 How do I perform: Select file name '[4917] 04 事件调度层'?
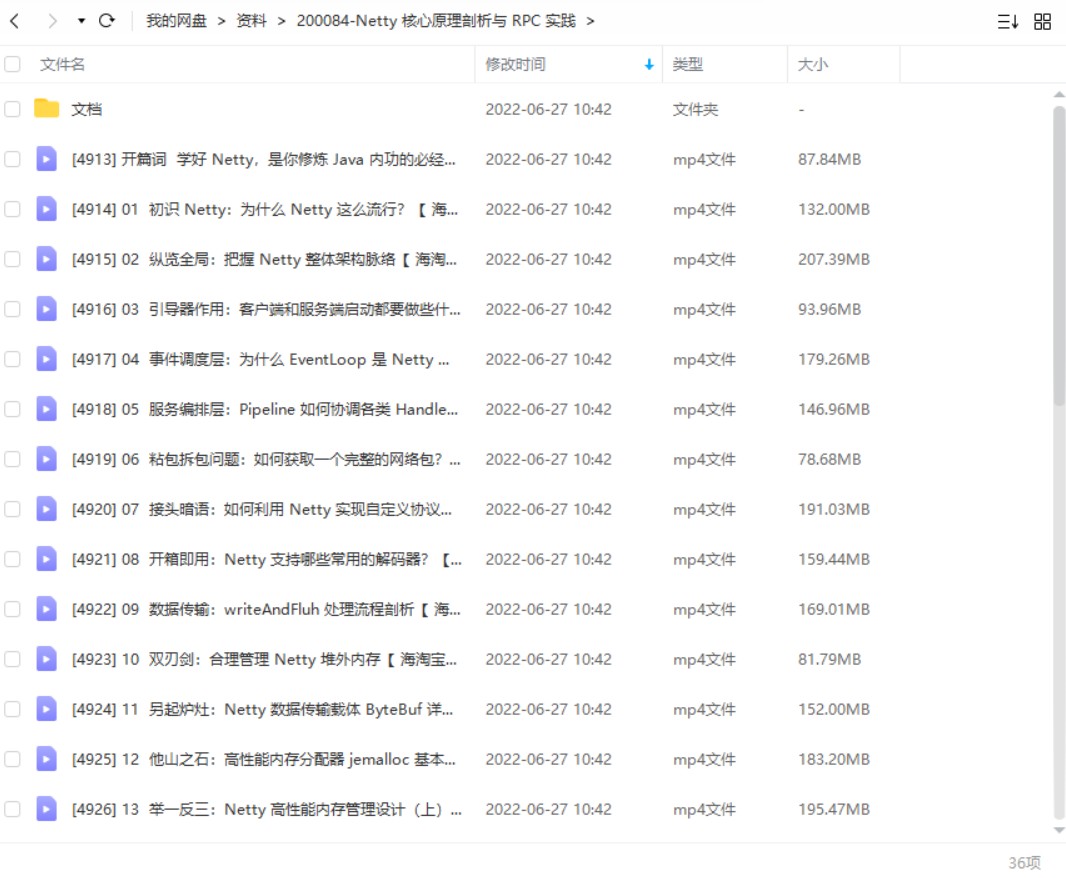pyautogui.click(x=260, y=359)
